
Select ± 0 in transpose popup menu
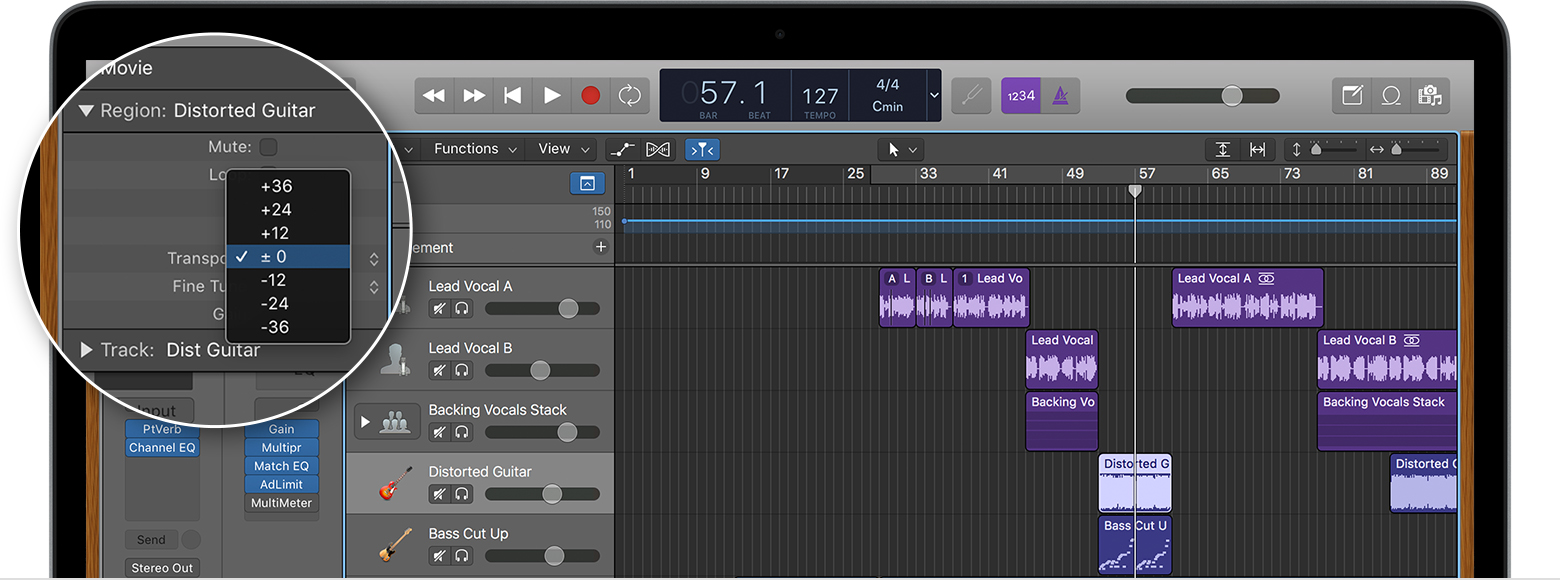[x=288, y=257]
